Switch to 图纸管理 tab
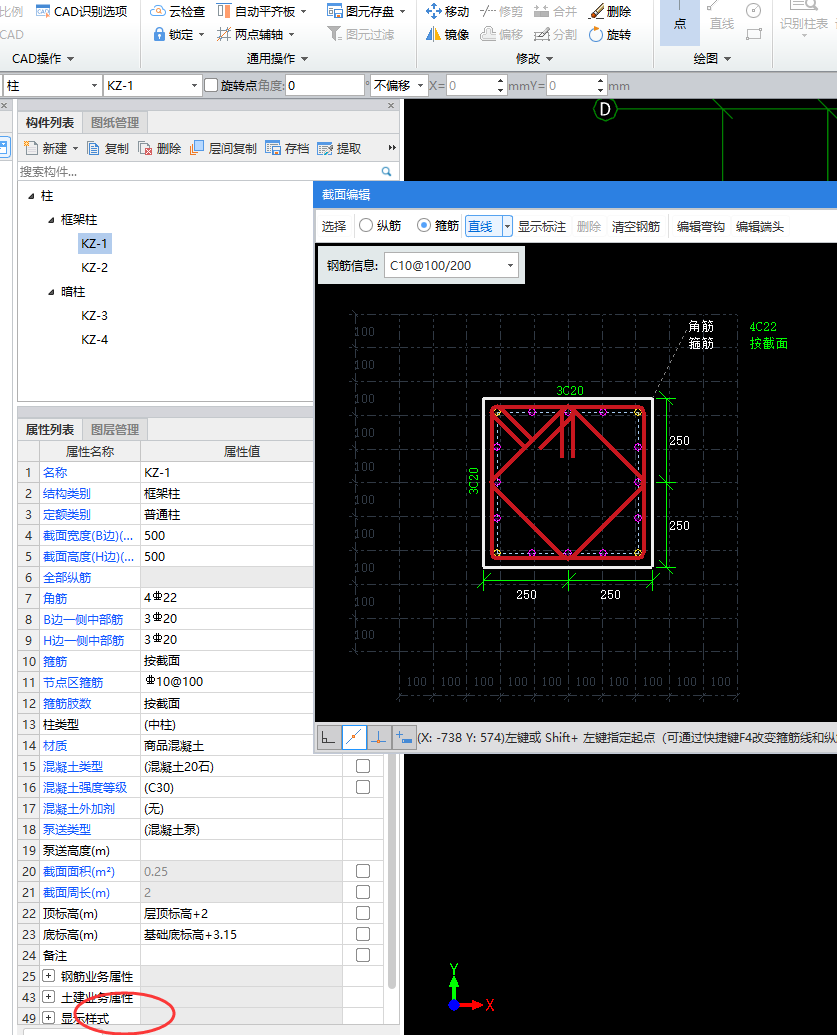 (115, 123)
